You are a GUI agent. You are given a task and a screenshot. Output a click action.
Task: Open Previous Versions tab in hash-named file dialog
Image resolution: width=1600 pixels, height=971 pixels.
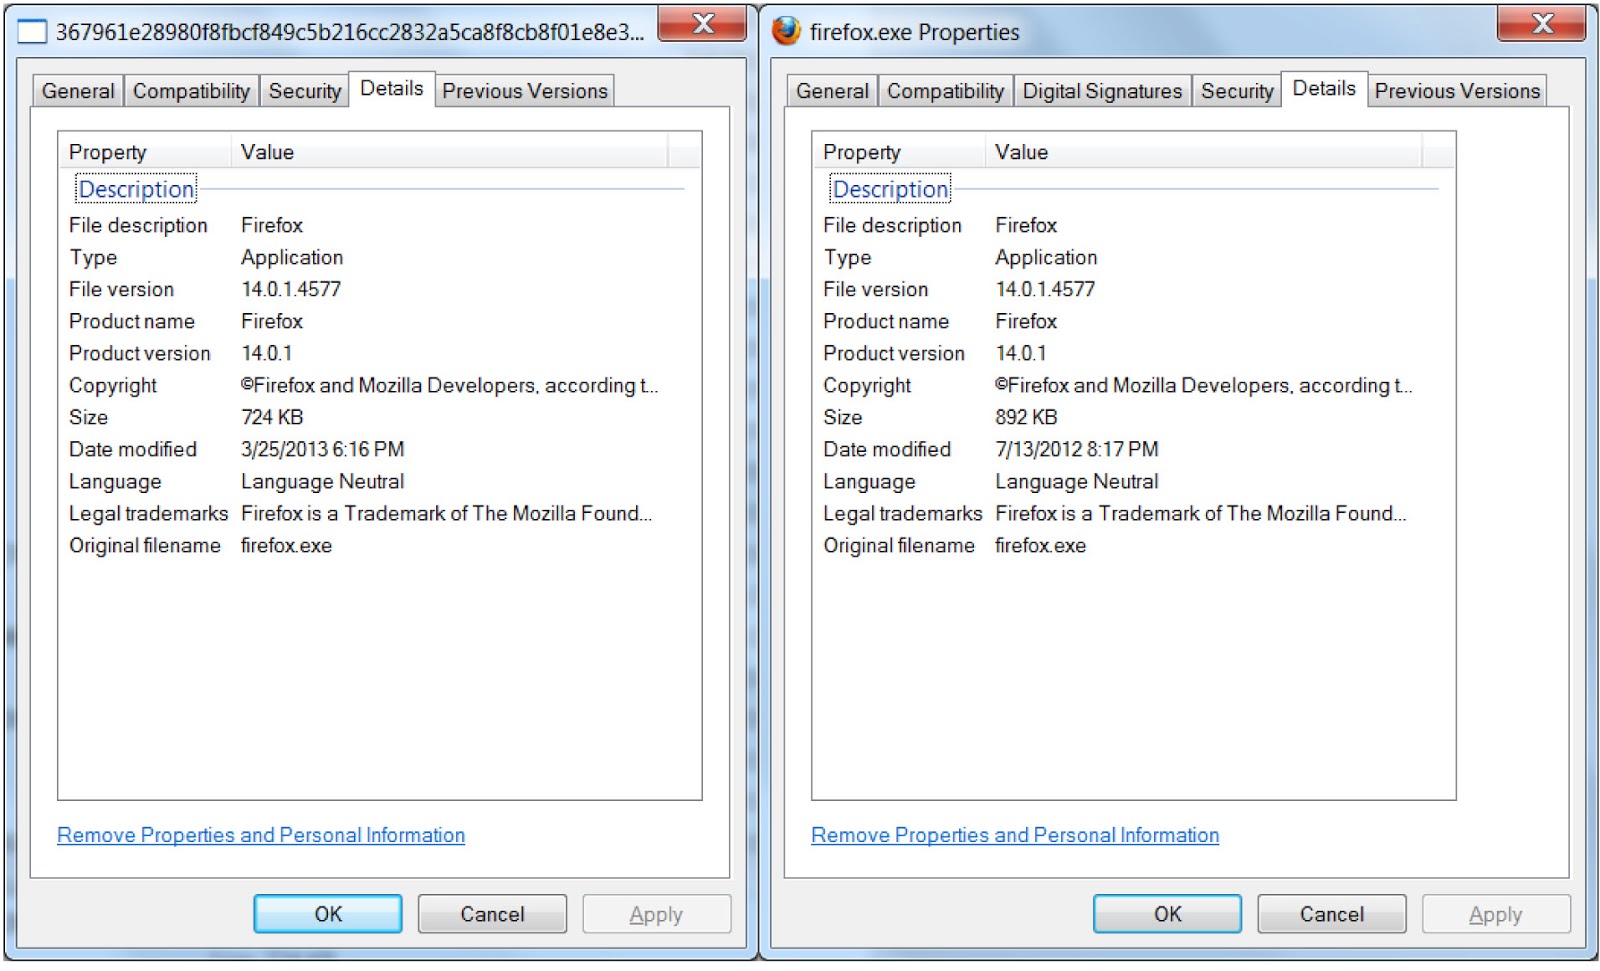tap(525, 91)
